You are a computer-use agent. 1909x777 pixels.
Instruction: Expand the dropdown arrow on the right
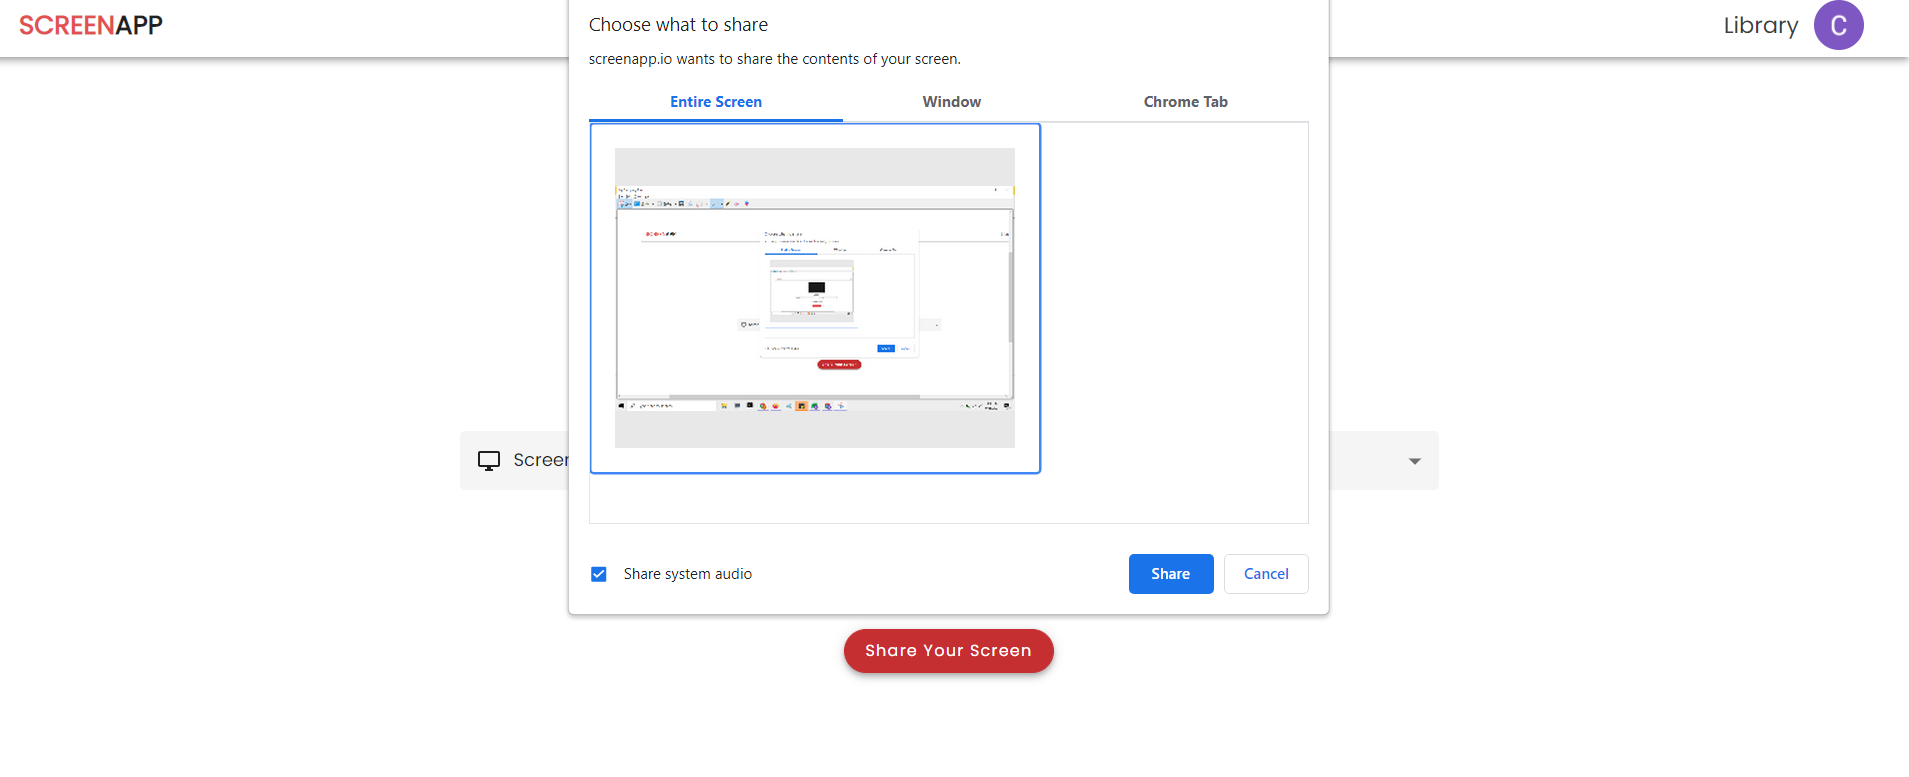pyautogui.click(x=1414, y=461)
